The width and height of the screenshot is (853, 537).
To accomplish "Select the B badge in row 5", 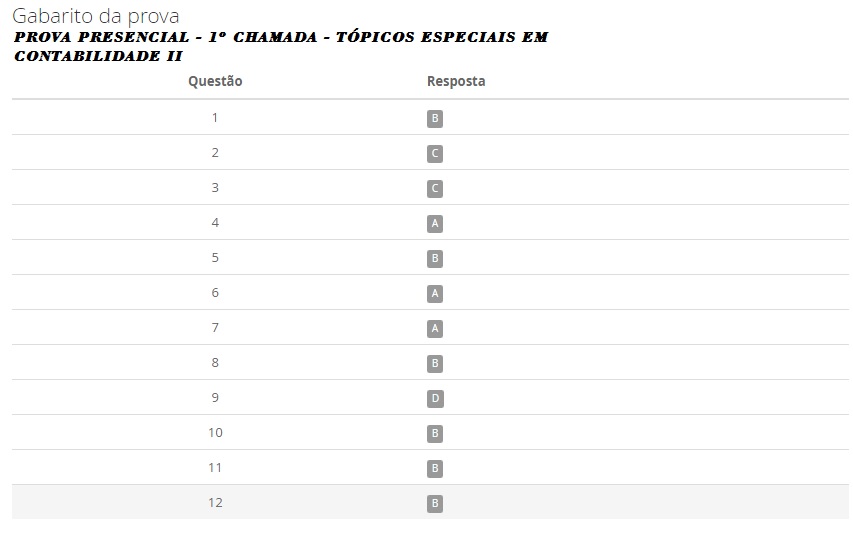I will click(x=435, y=259).
